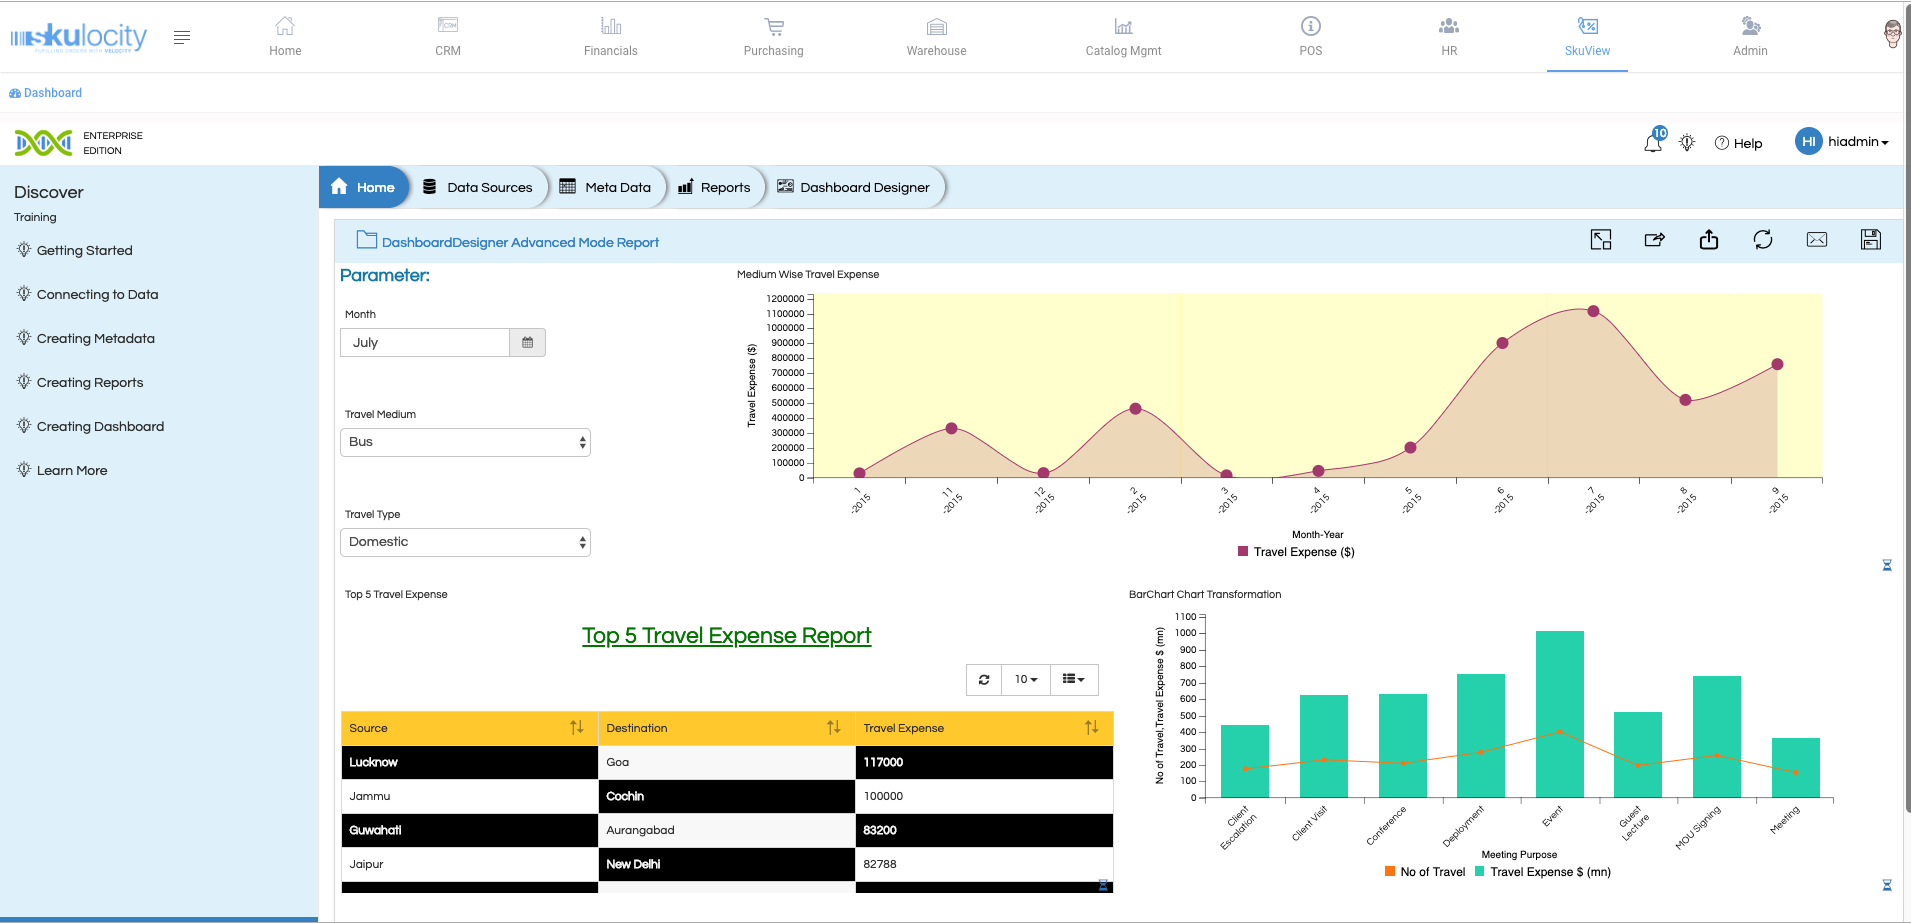Click the email envelope icon in report toolbar
The width and height of the screenshot is (1911, 923).
(1816, 240)
